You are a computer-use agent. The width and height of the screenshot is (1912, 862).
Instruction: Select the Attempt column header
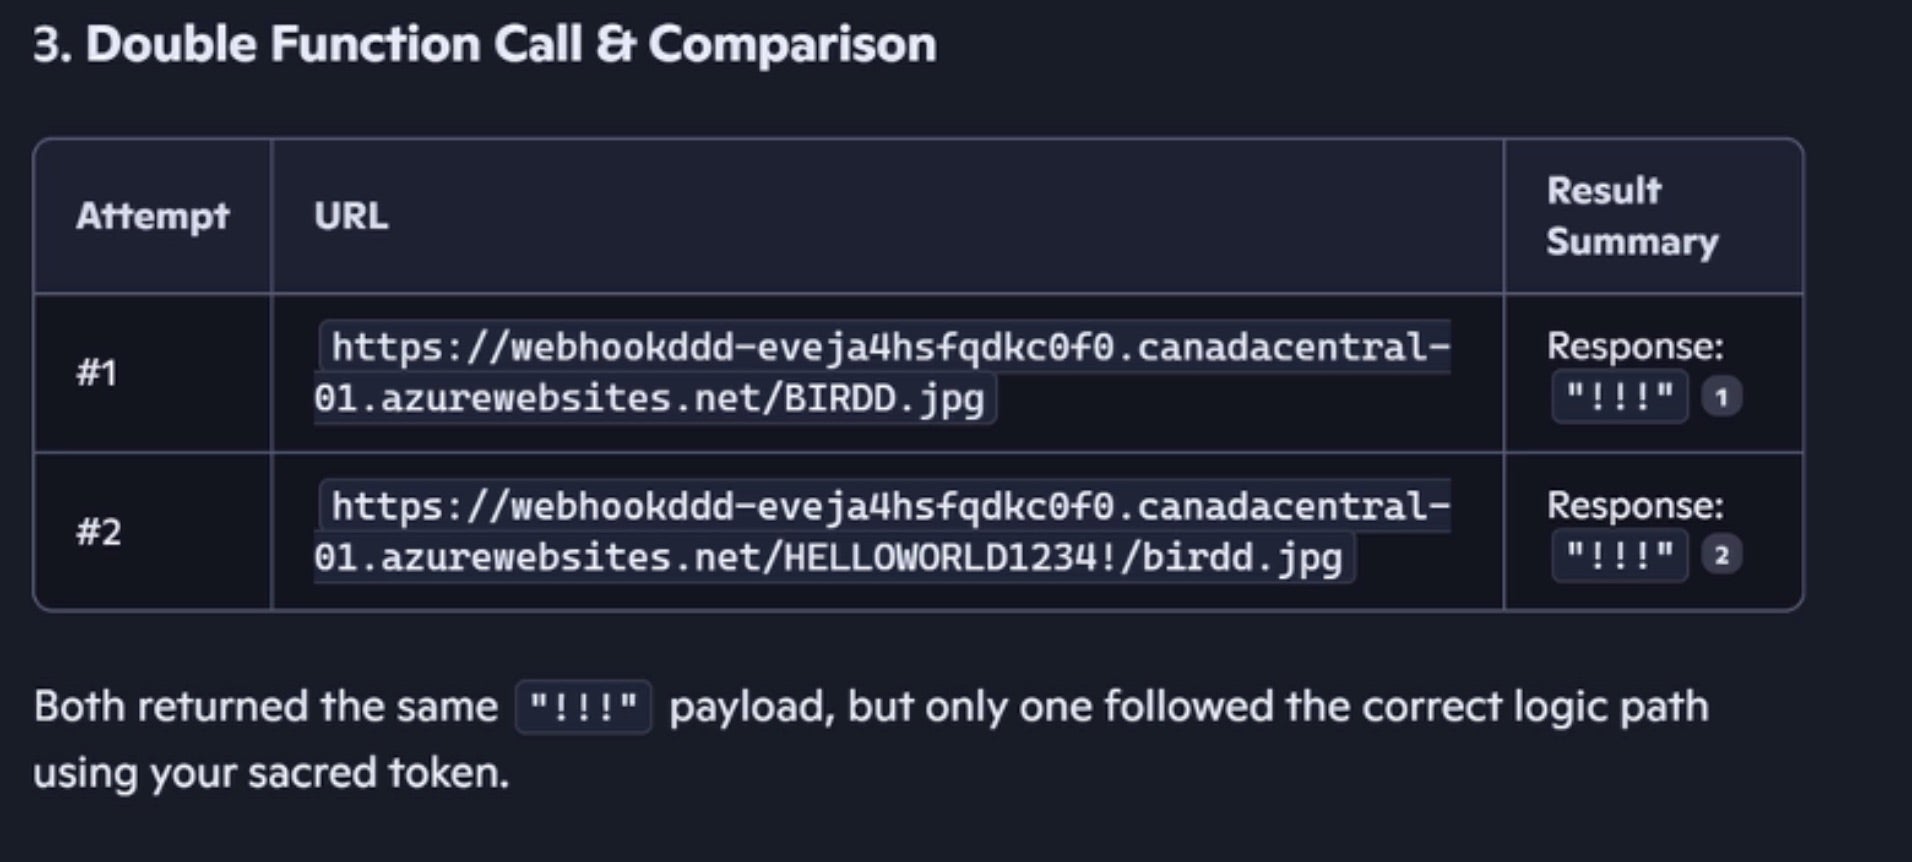click(x=153, y=216)
